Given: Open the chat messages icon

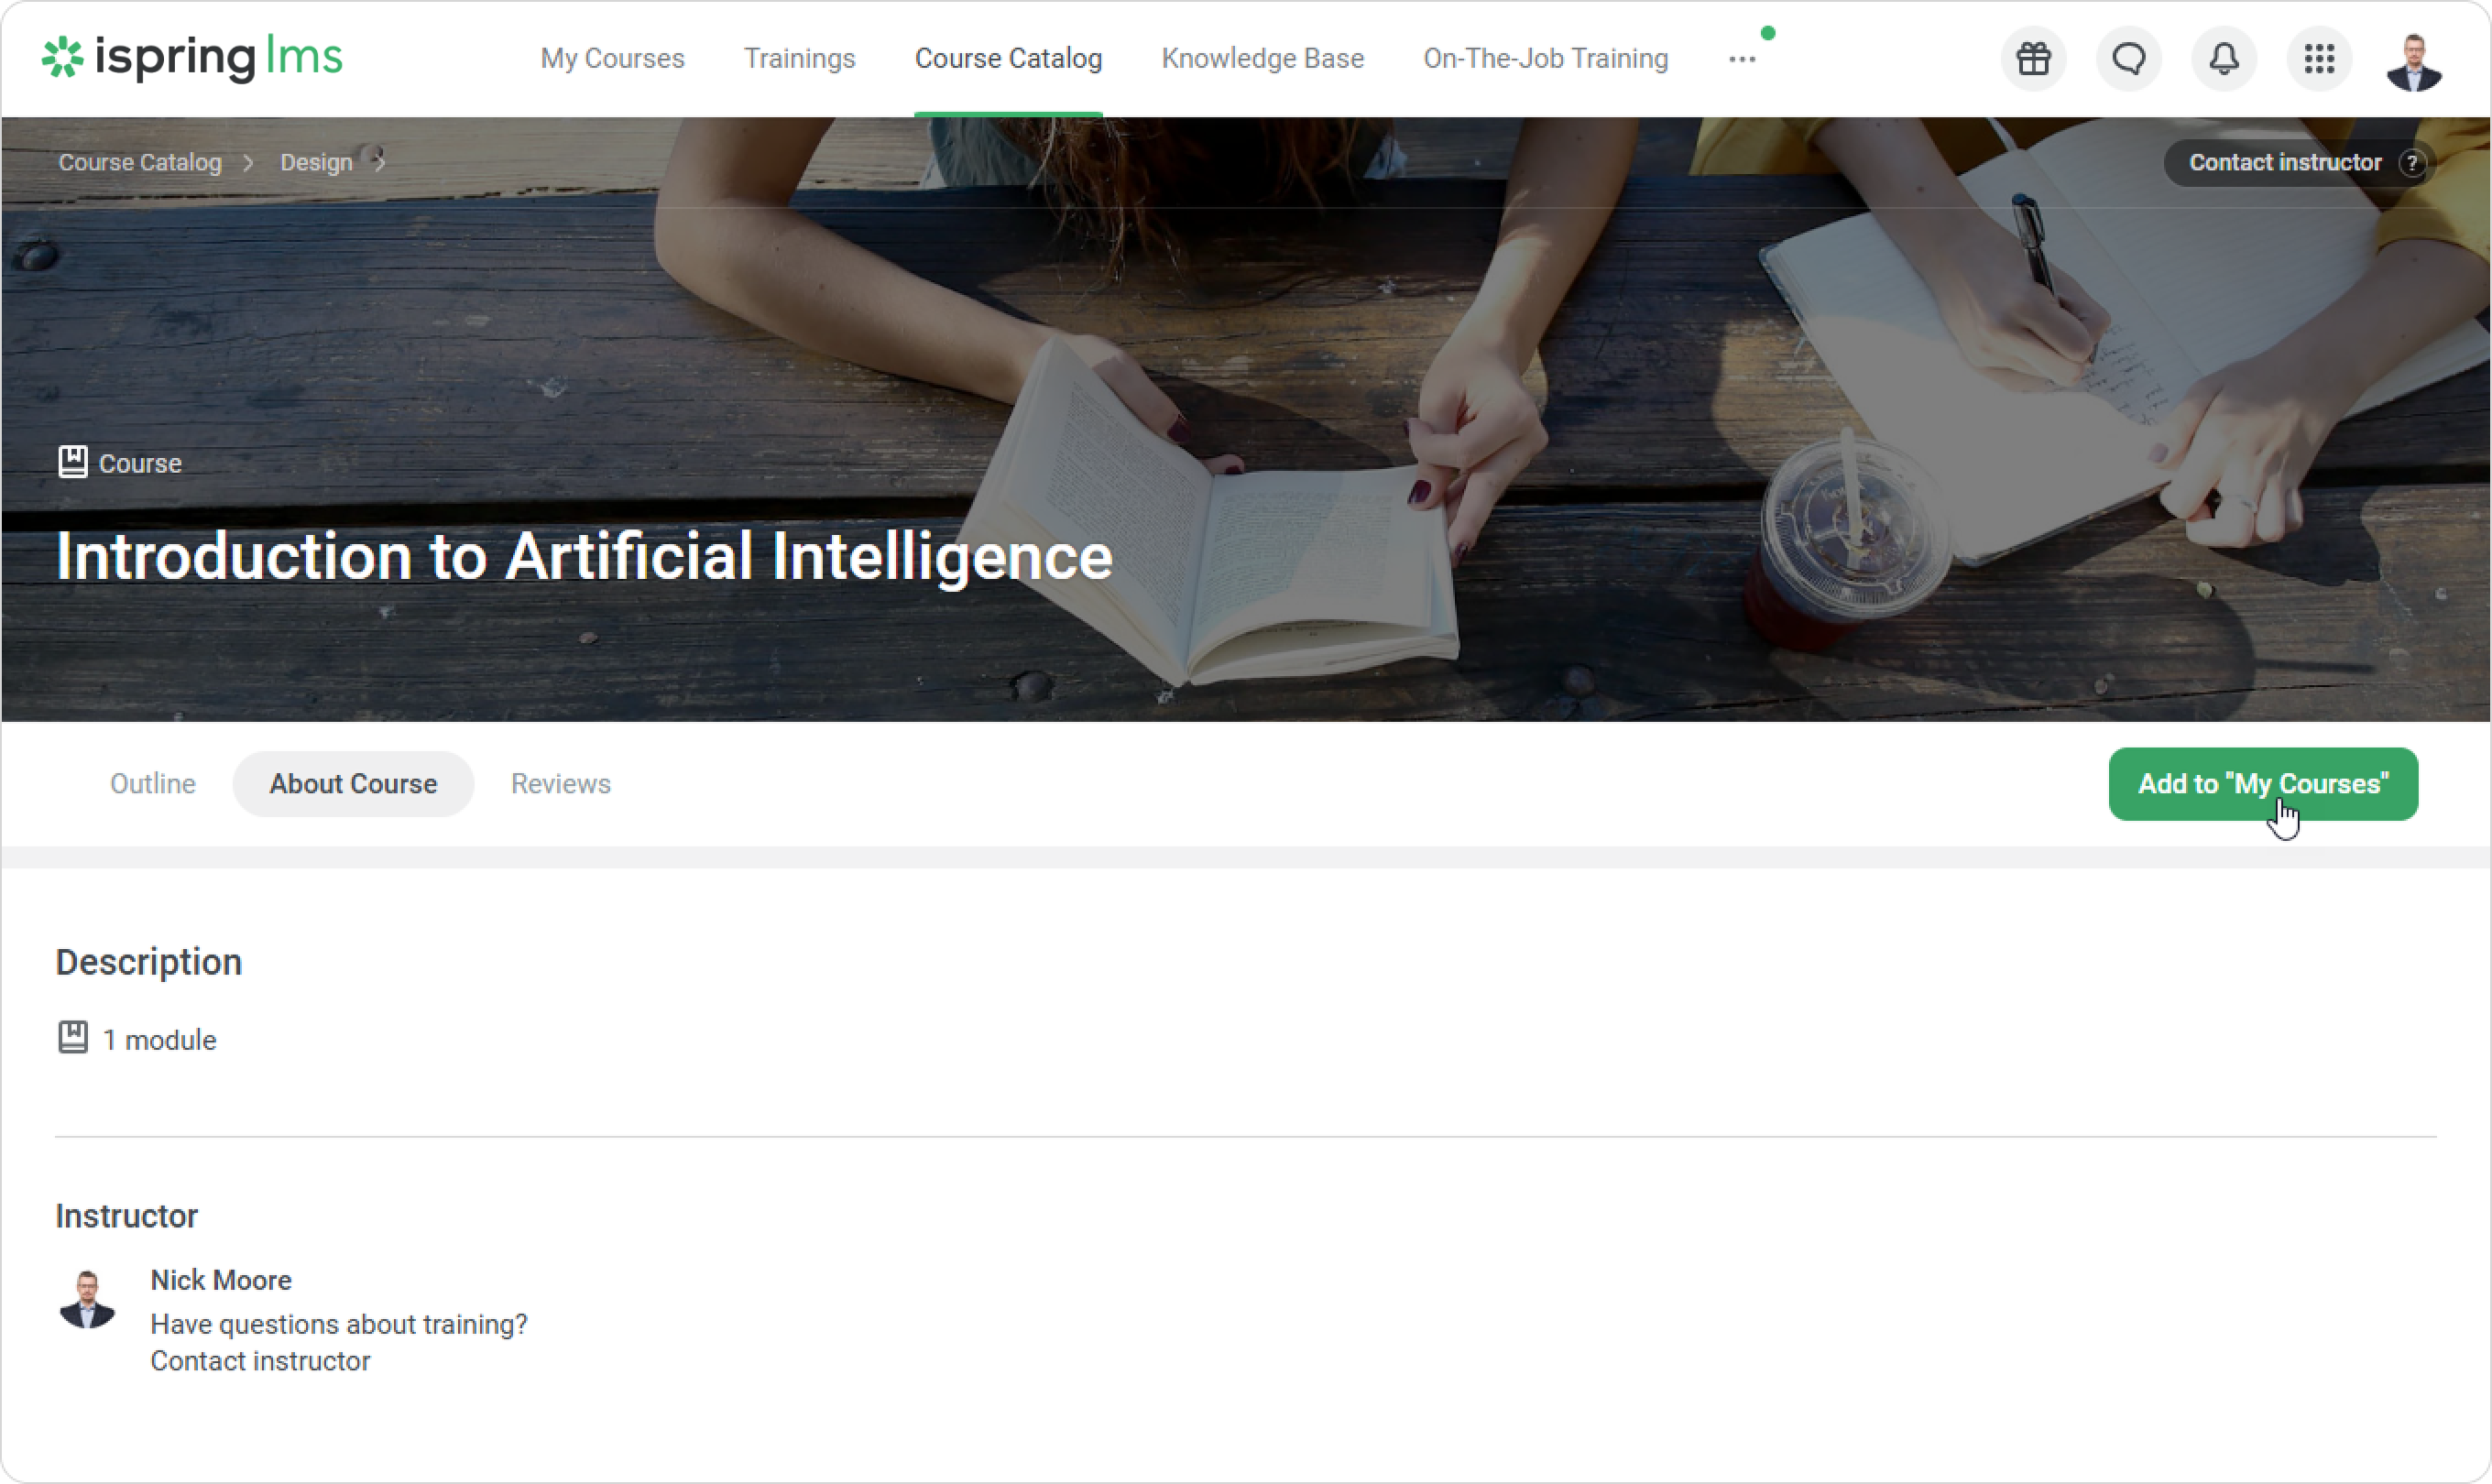Looking at the screenshot, I should pos(2128,59).
